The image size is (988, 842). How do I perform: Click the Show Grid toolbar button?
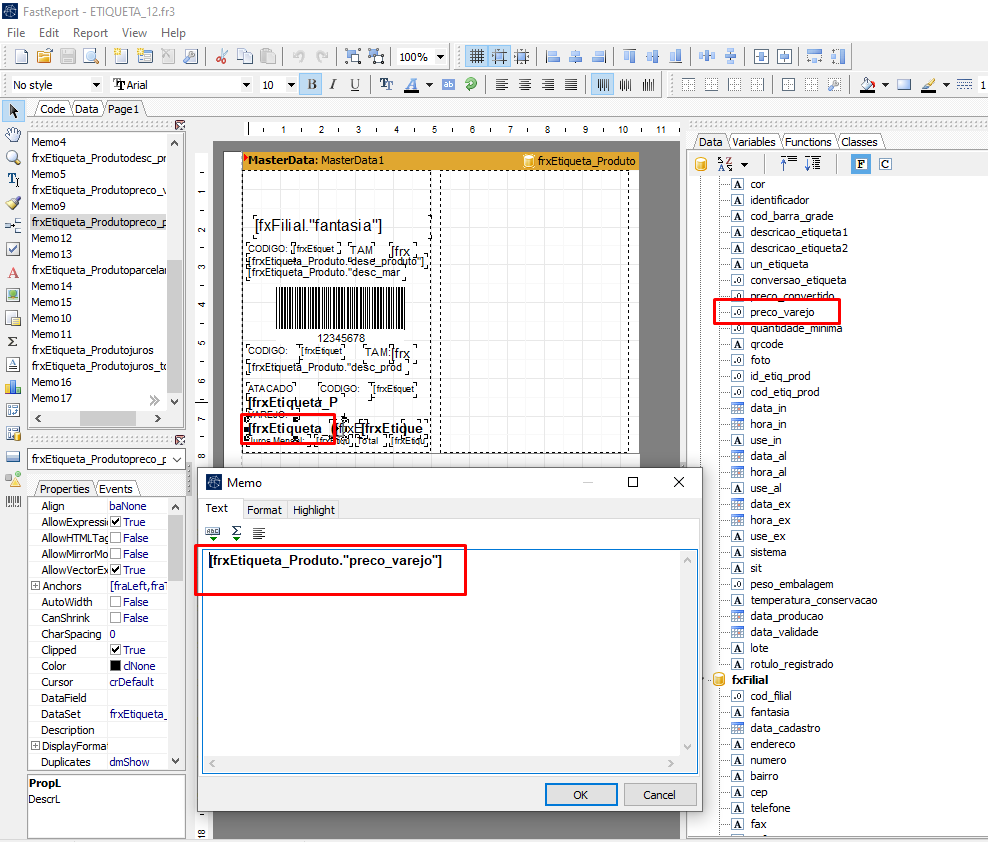(x=477, y=57)
